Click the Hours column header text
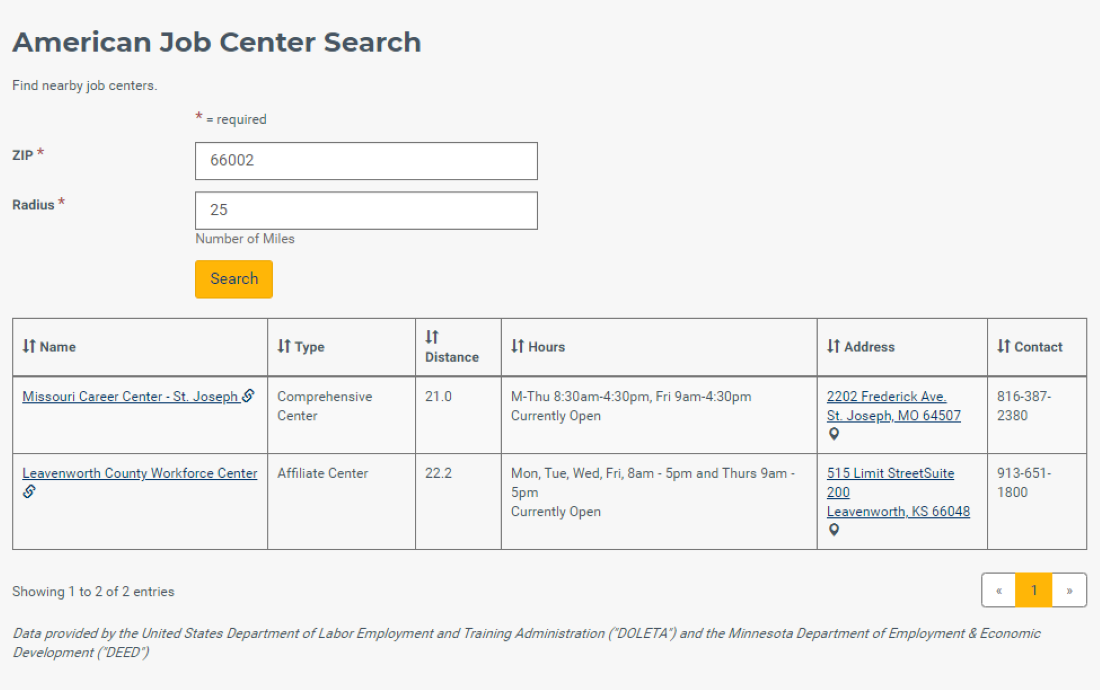The image size is (1100, 690). (546, 347)
